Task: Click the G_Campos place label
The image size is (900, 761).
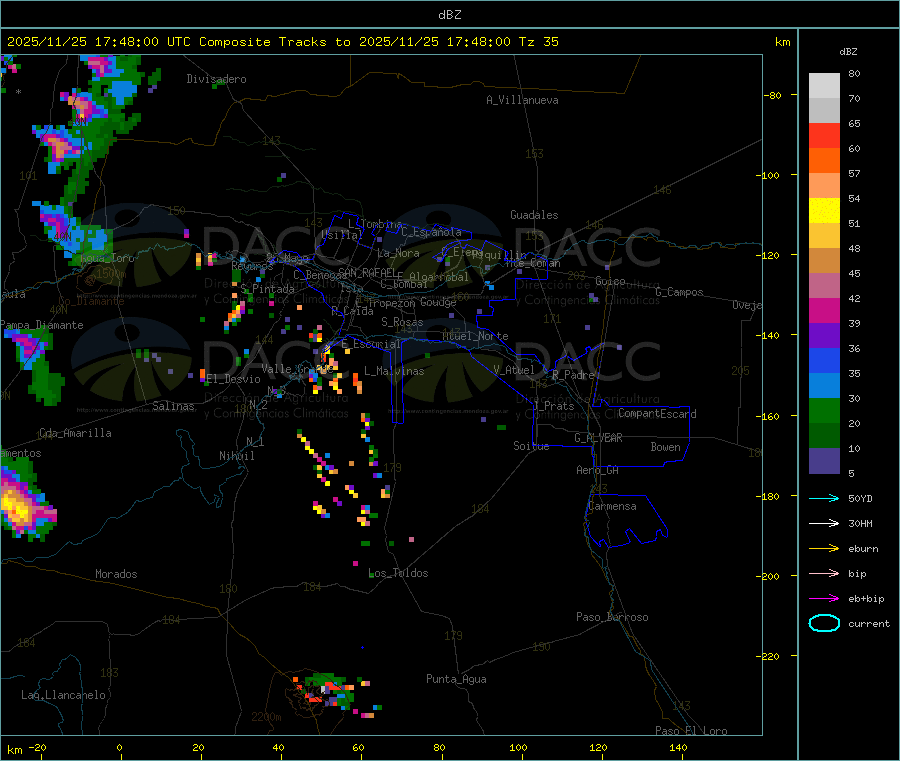Action: pyautogui.click(x=679, y=292)
